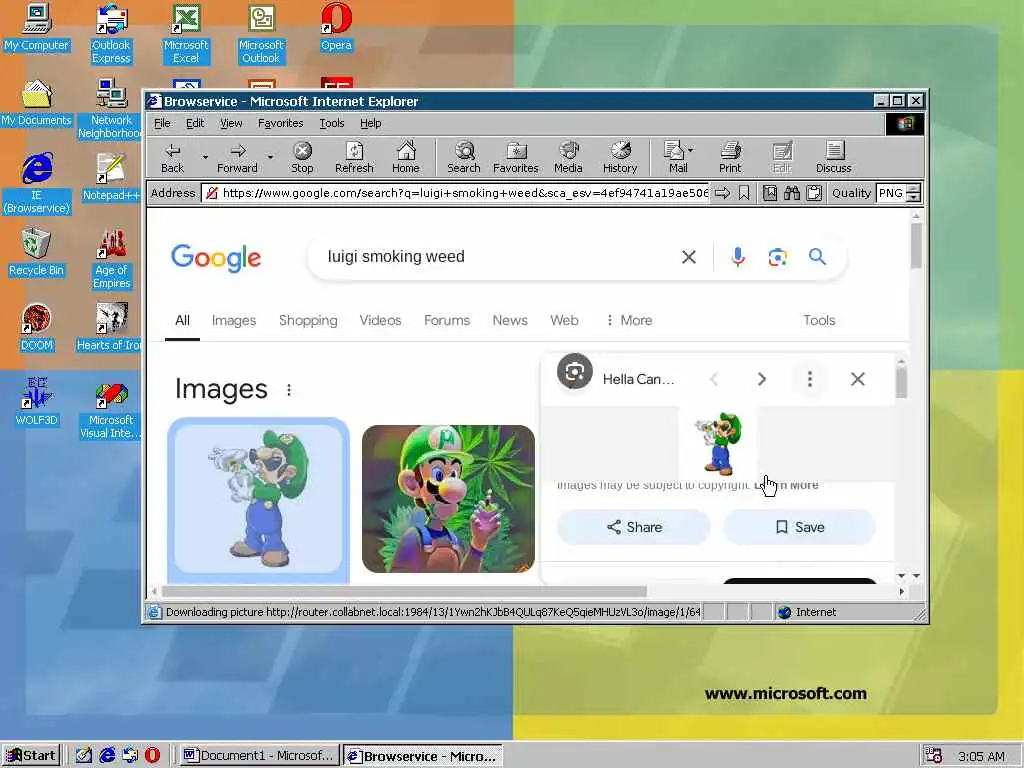Click the Google logo
Image resolution: width=1024 pixels, height=768 pixels.
216,258
